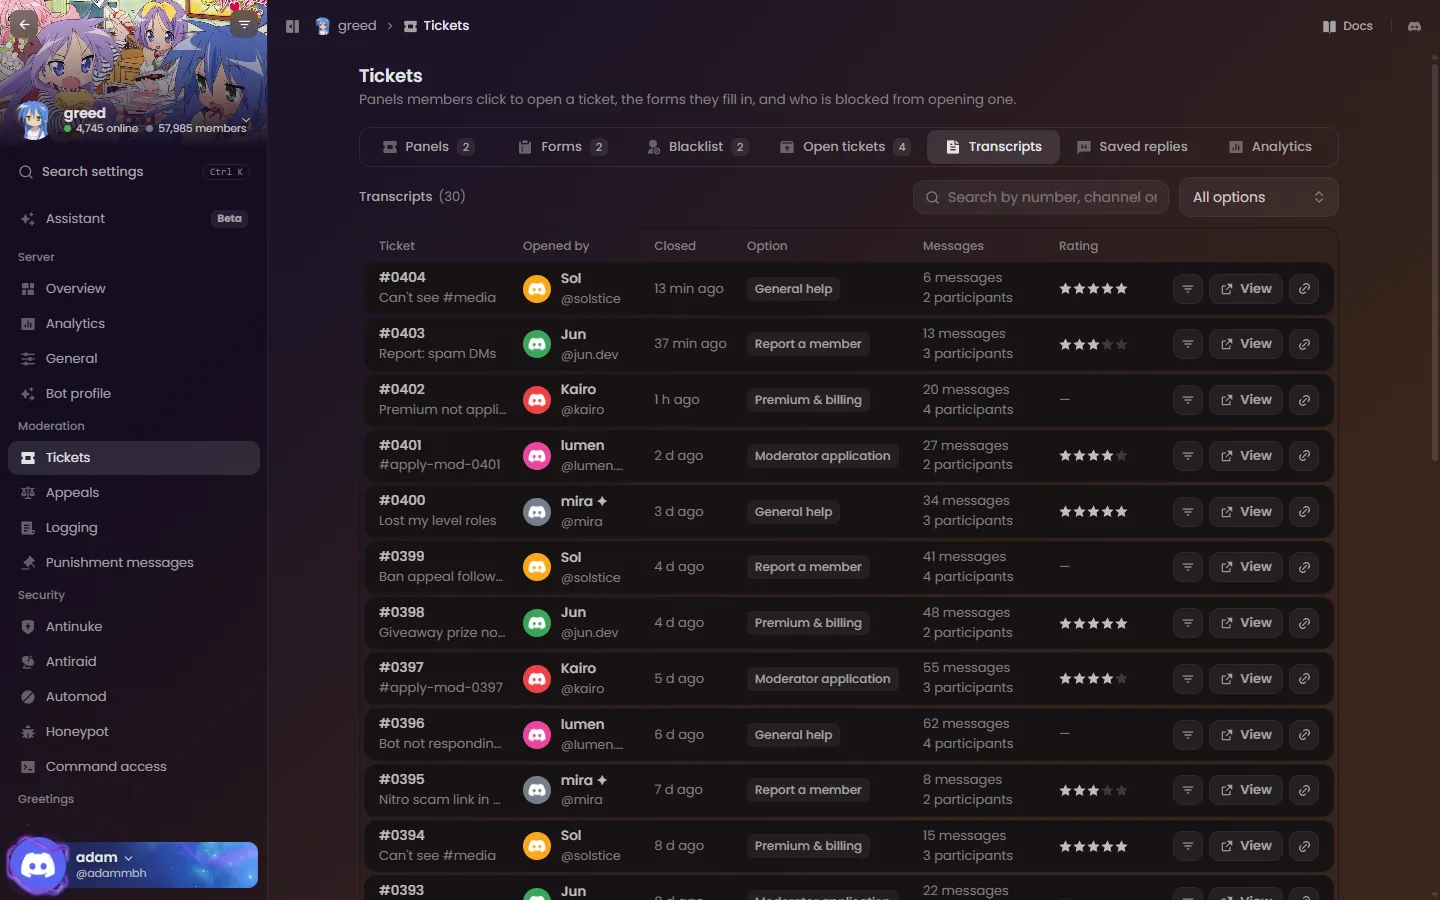
Task: Open Punishment messages in the sidebar
Action: pyautogui.click(x=134, y=563)
